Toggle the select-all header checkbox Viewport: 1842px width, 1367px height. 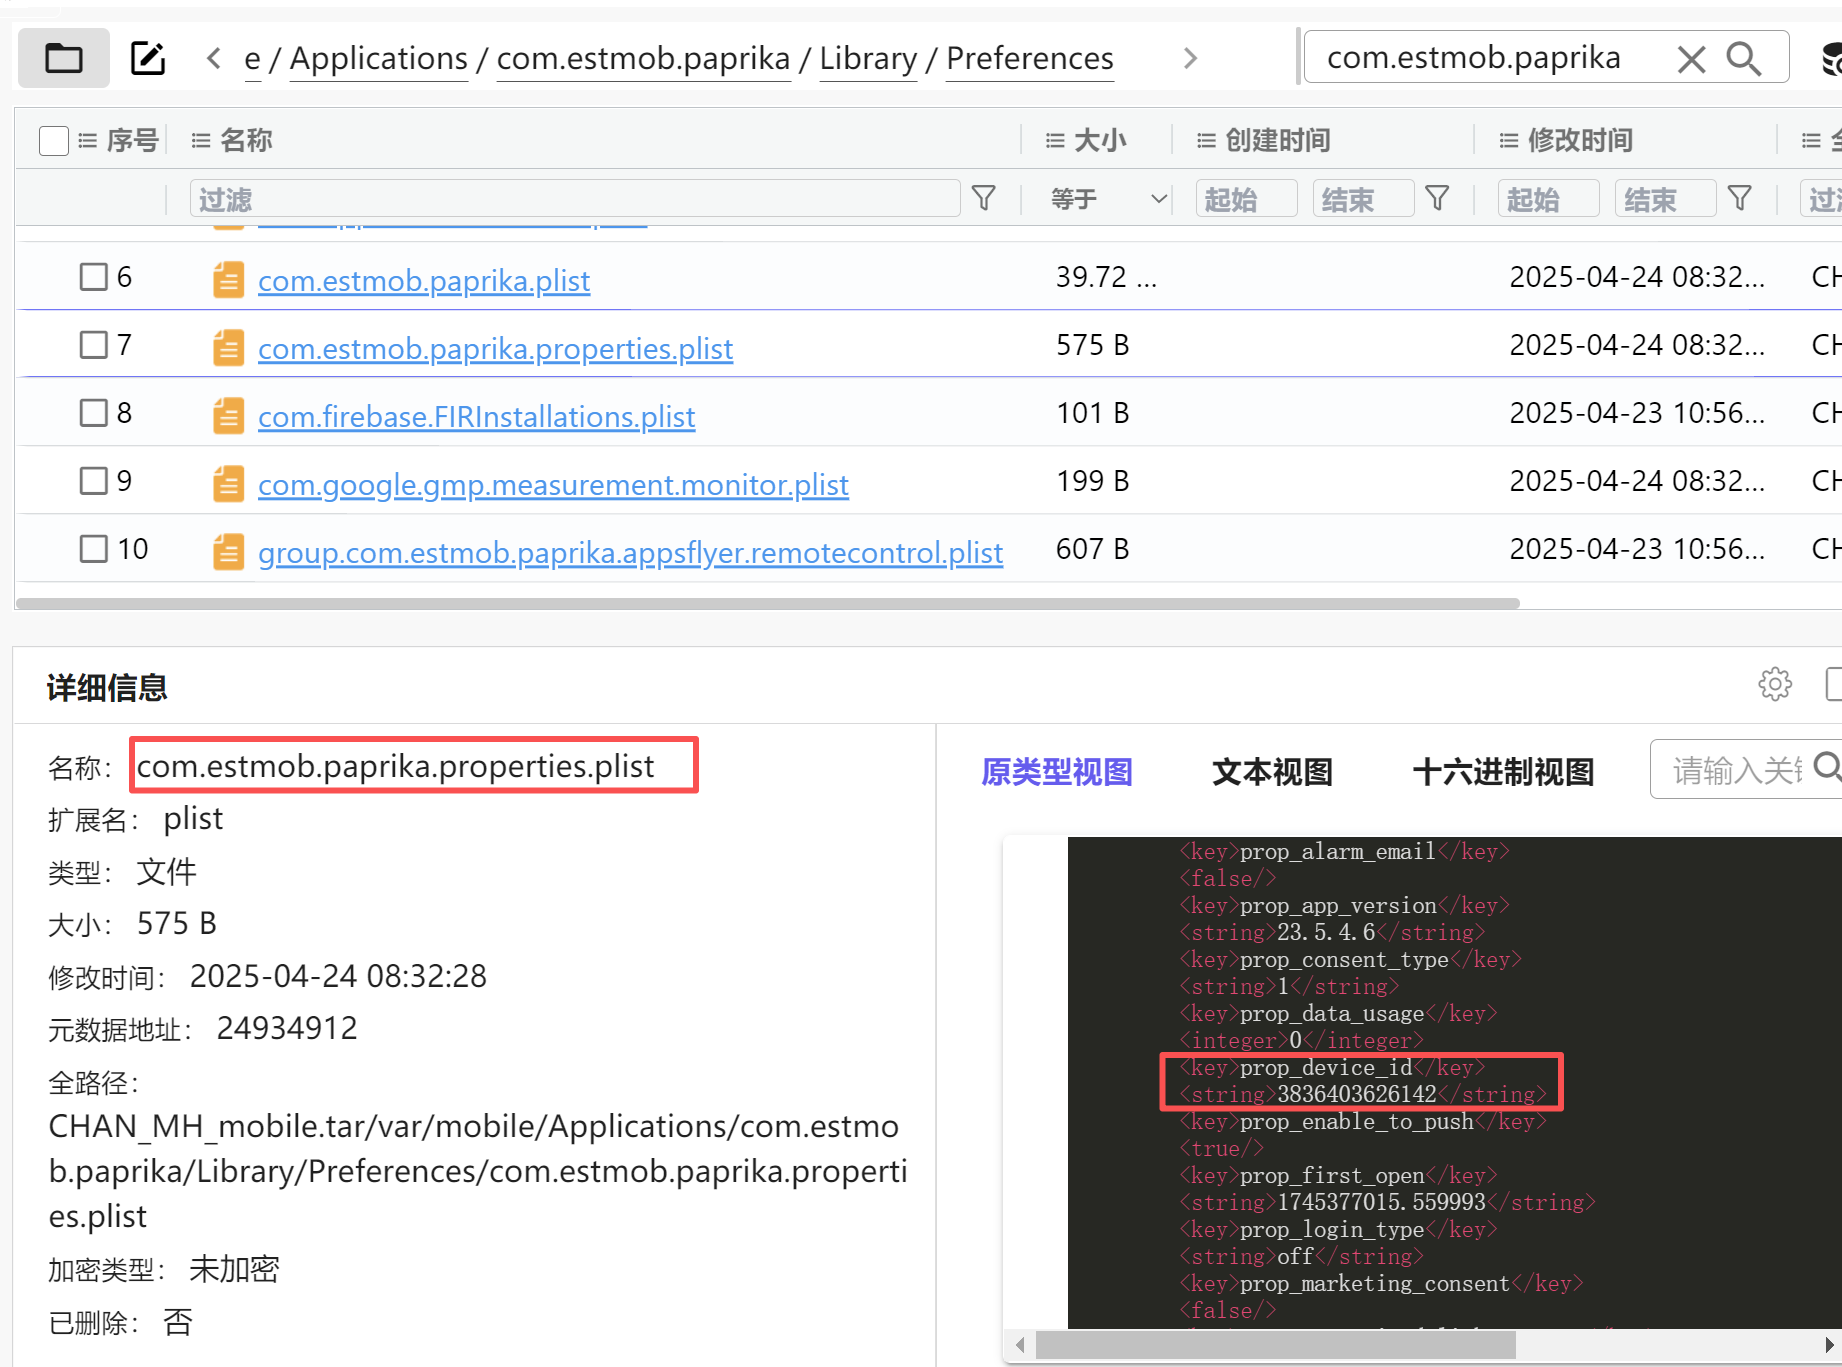54,141
